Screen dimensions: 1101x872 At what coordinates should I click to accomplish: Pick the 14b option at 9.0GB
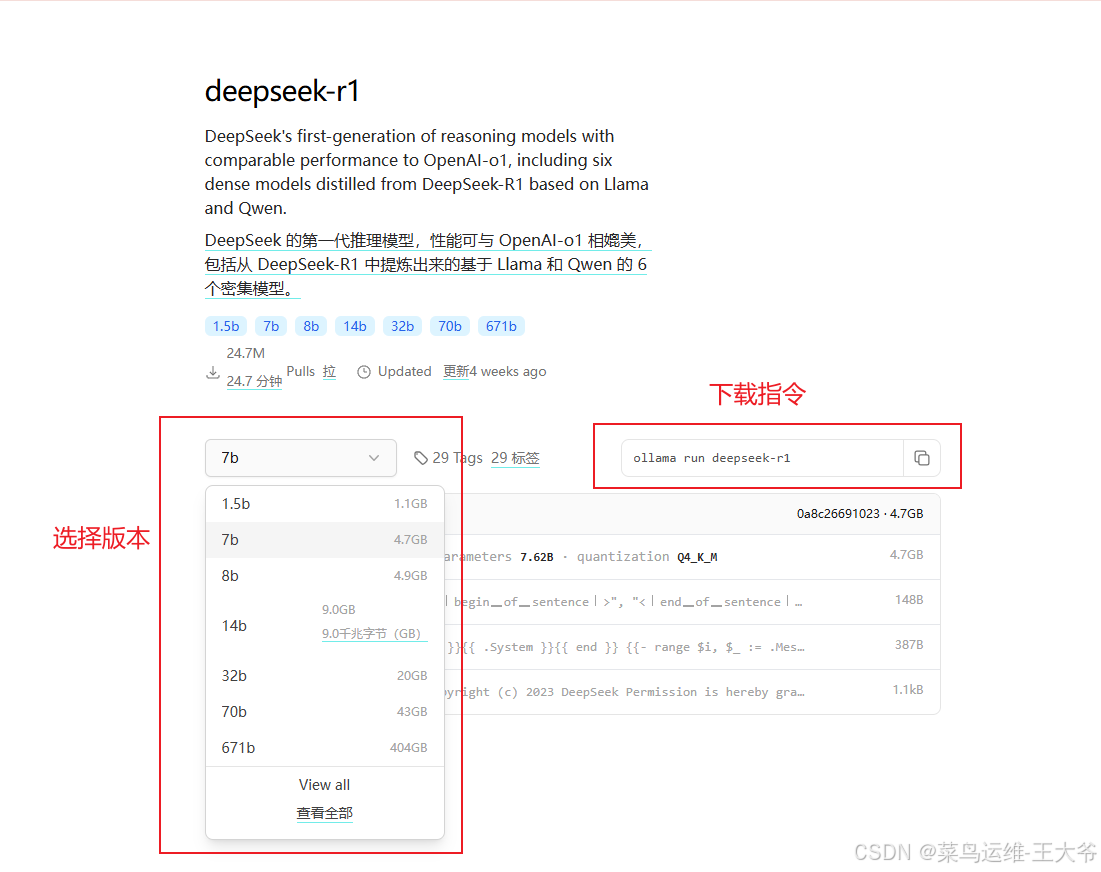tap(324, 626)
